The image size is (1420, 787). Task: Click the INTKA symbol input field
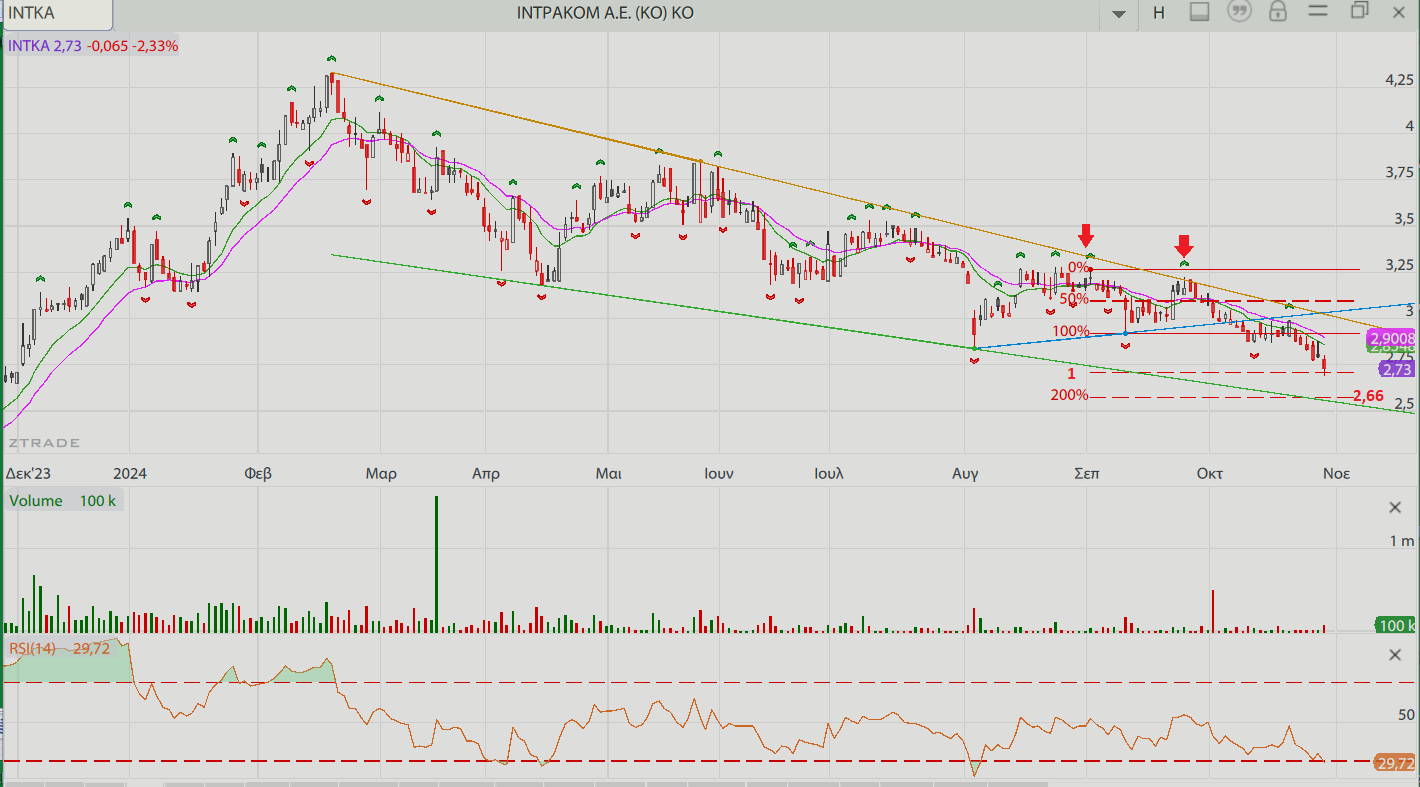57,14
